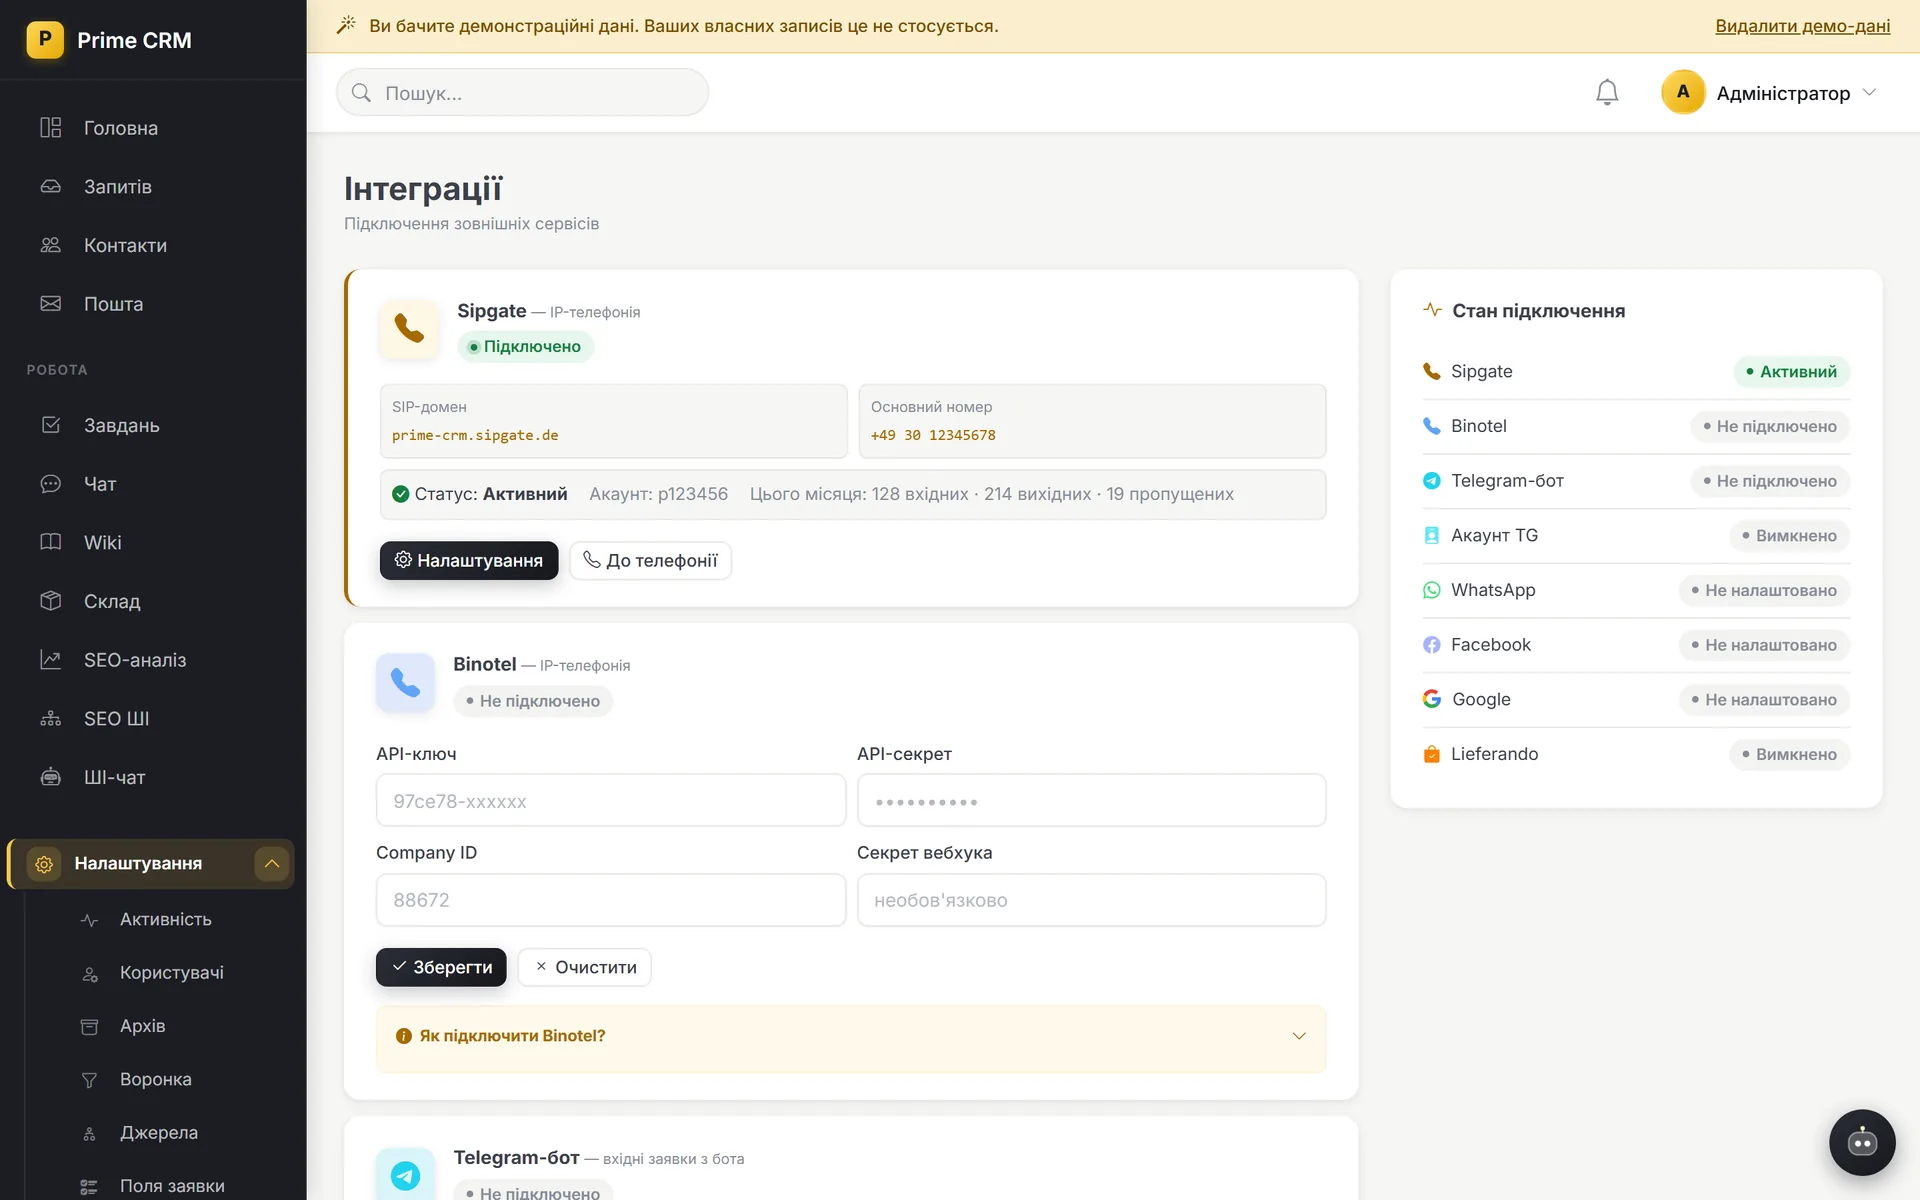Focus the Пошук search field
This screenshot has width=1920, height=1200.
(523, 92)
